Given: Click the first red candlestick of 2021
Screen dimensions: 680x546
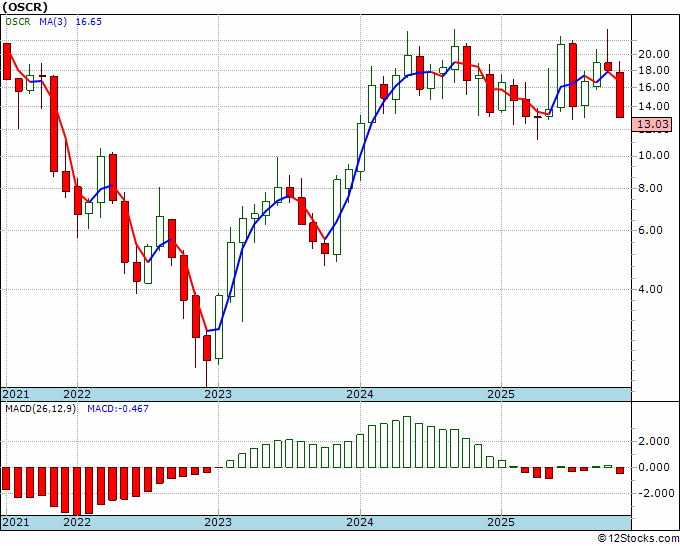Looking at the screenshot, I should click(x=7, y=62).
